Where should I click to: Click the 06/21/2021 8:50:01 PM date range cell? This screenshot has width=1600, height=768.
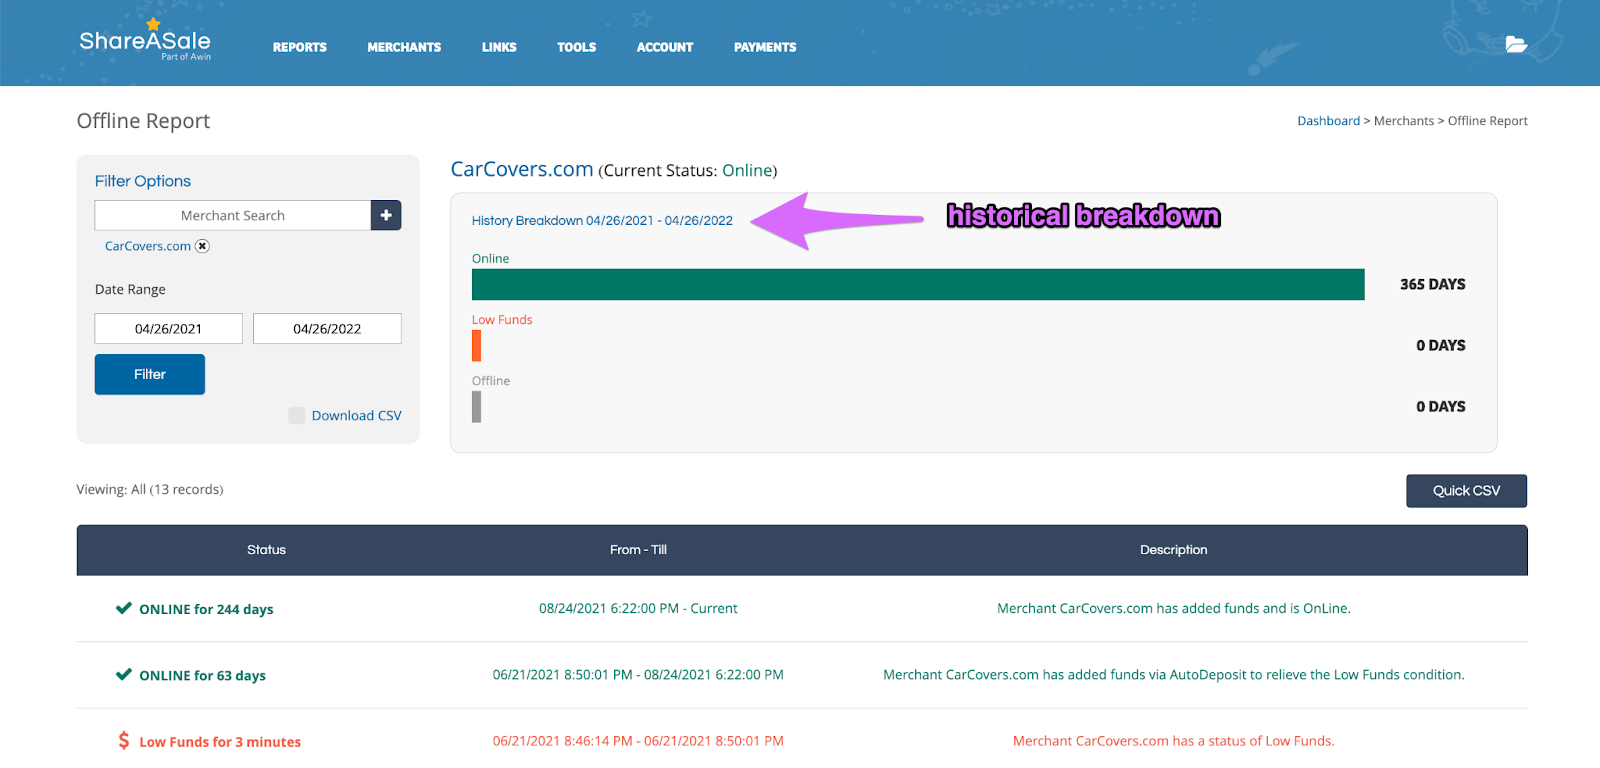pos(638,675)
